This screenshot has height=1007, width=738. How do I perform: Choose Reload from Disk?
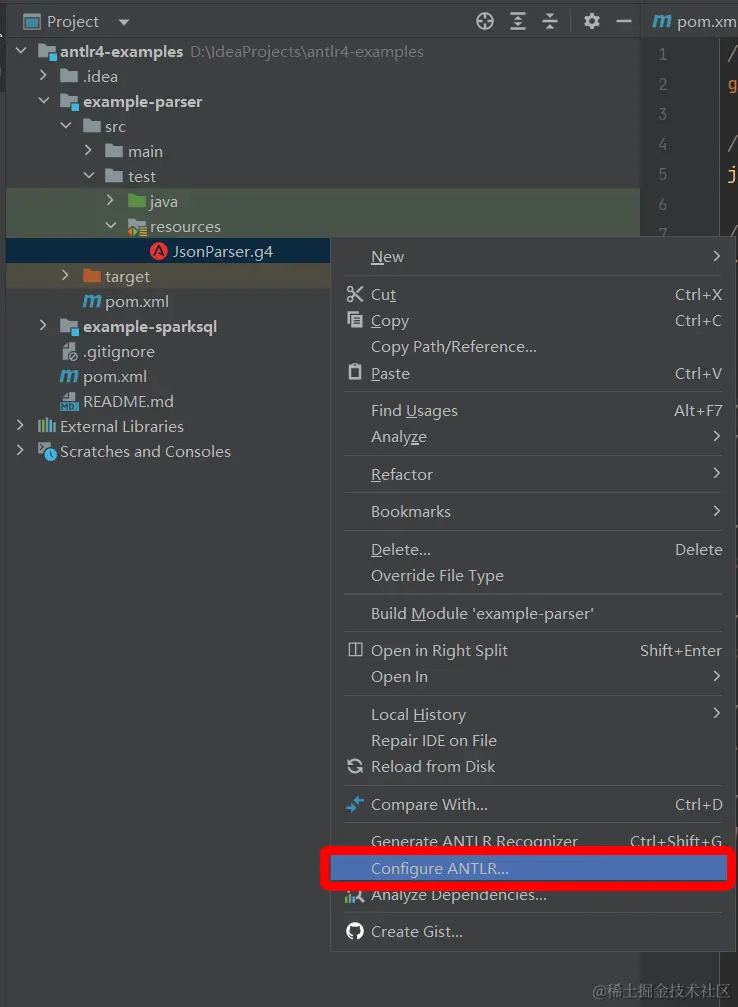coord(533,766)
